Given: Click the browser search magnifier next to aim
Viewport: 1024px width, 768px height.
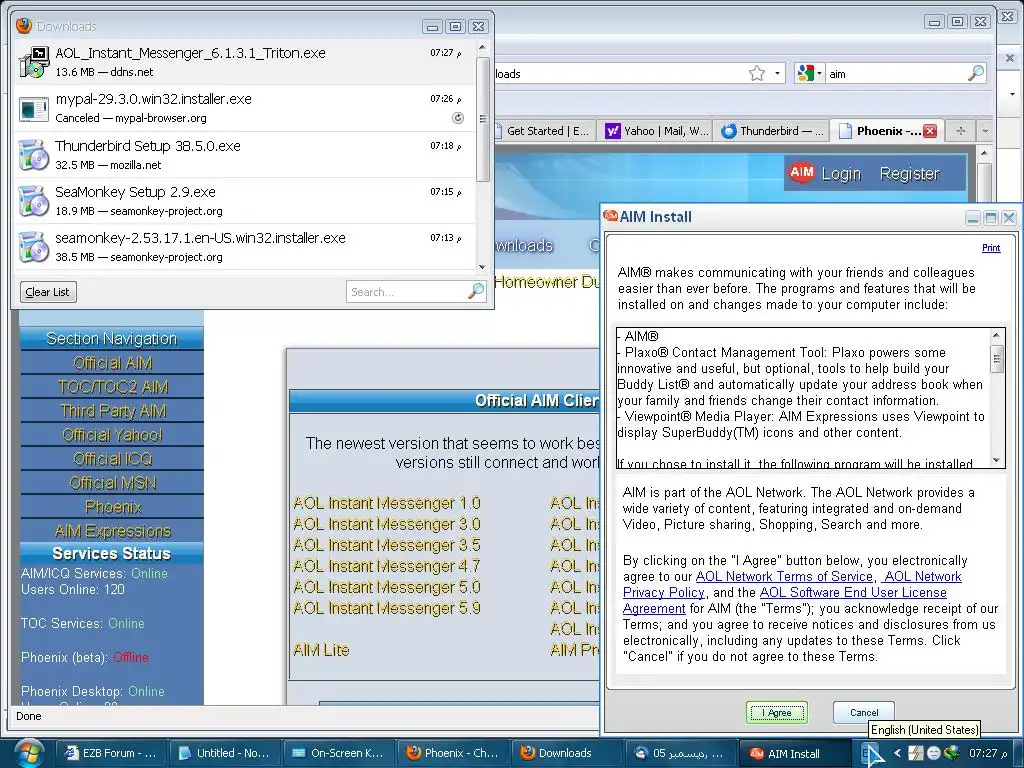Looking at the screenshot, I should [976, 73].
